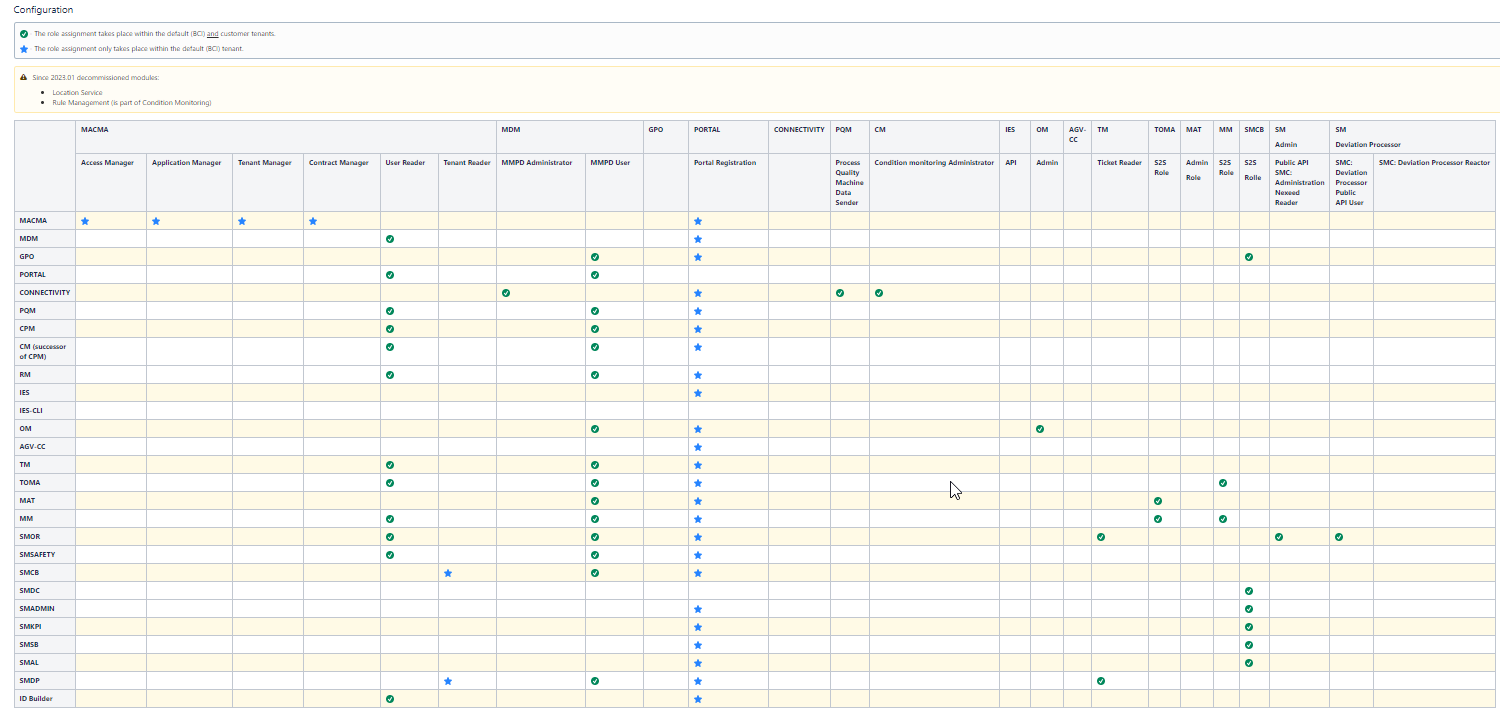Click star in MACMA row Tenant Manager column

click(242, 221)
